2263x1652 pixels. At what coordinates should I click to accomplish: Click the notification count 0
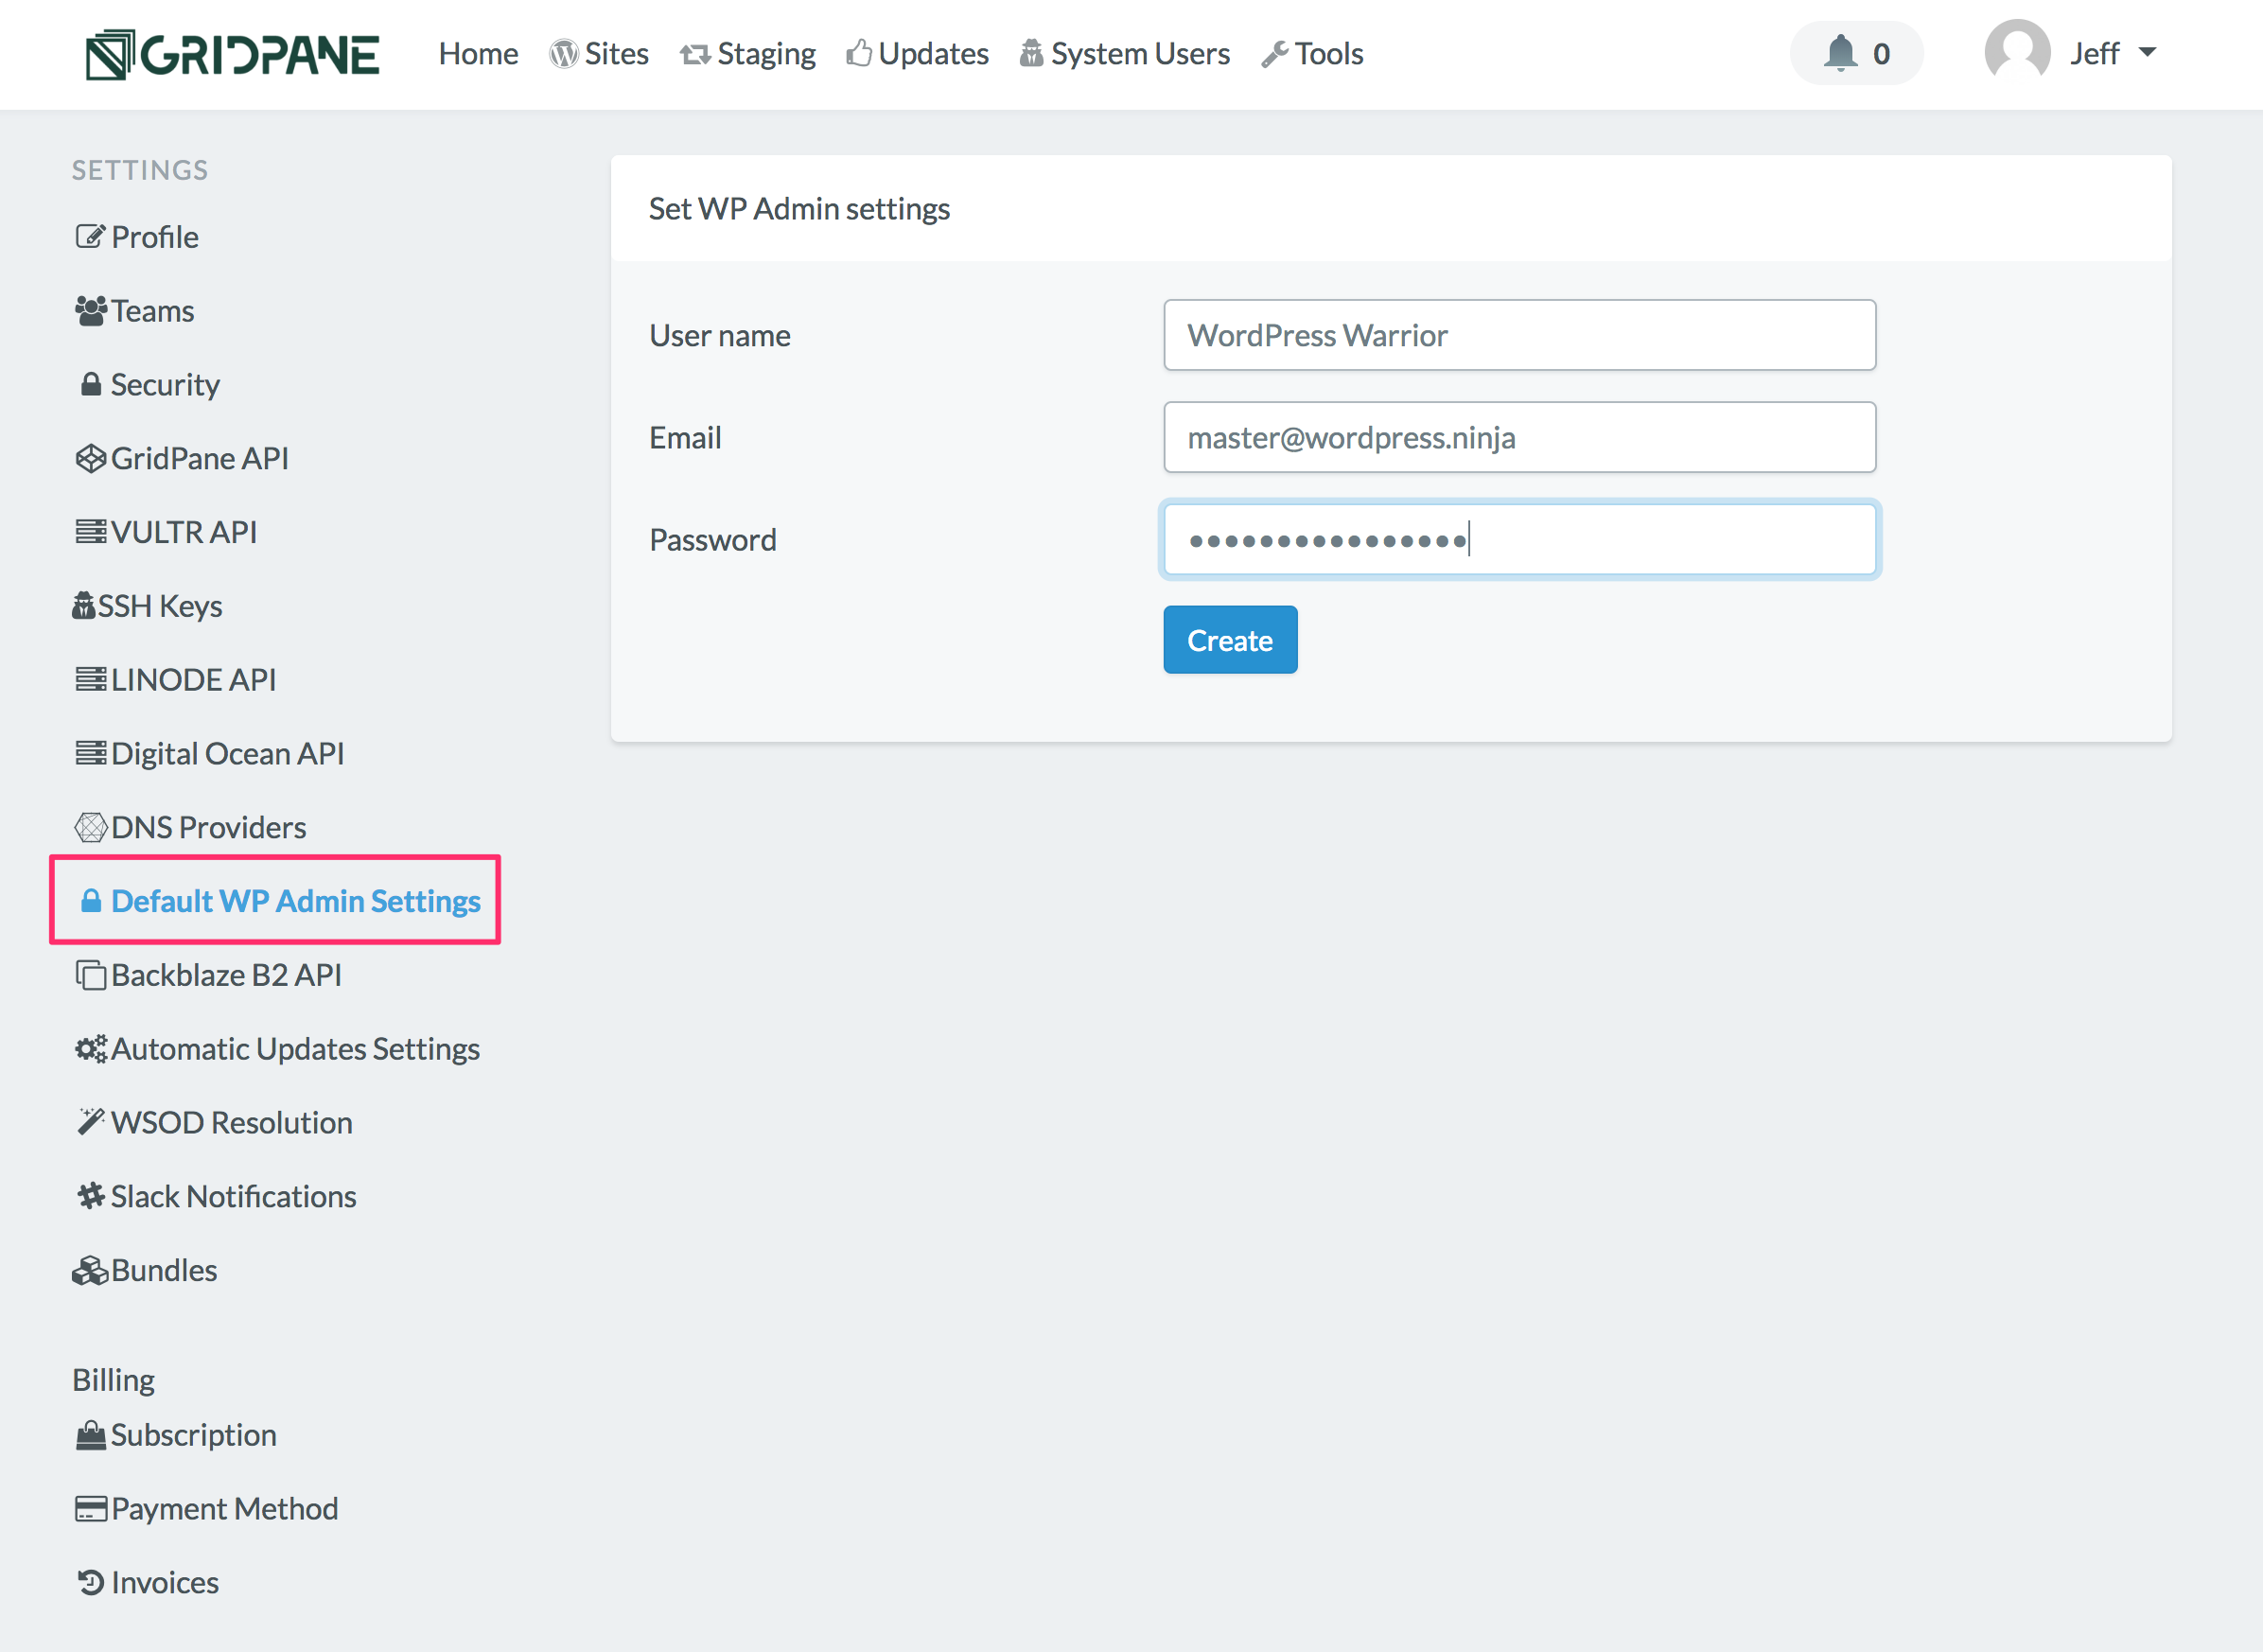pos(1881,53)
